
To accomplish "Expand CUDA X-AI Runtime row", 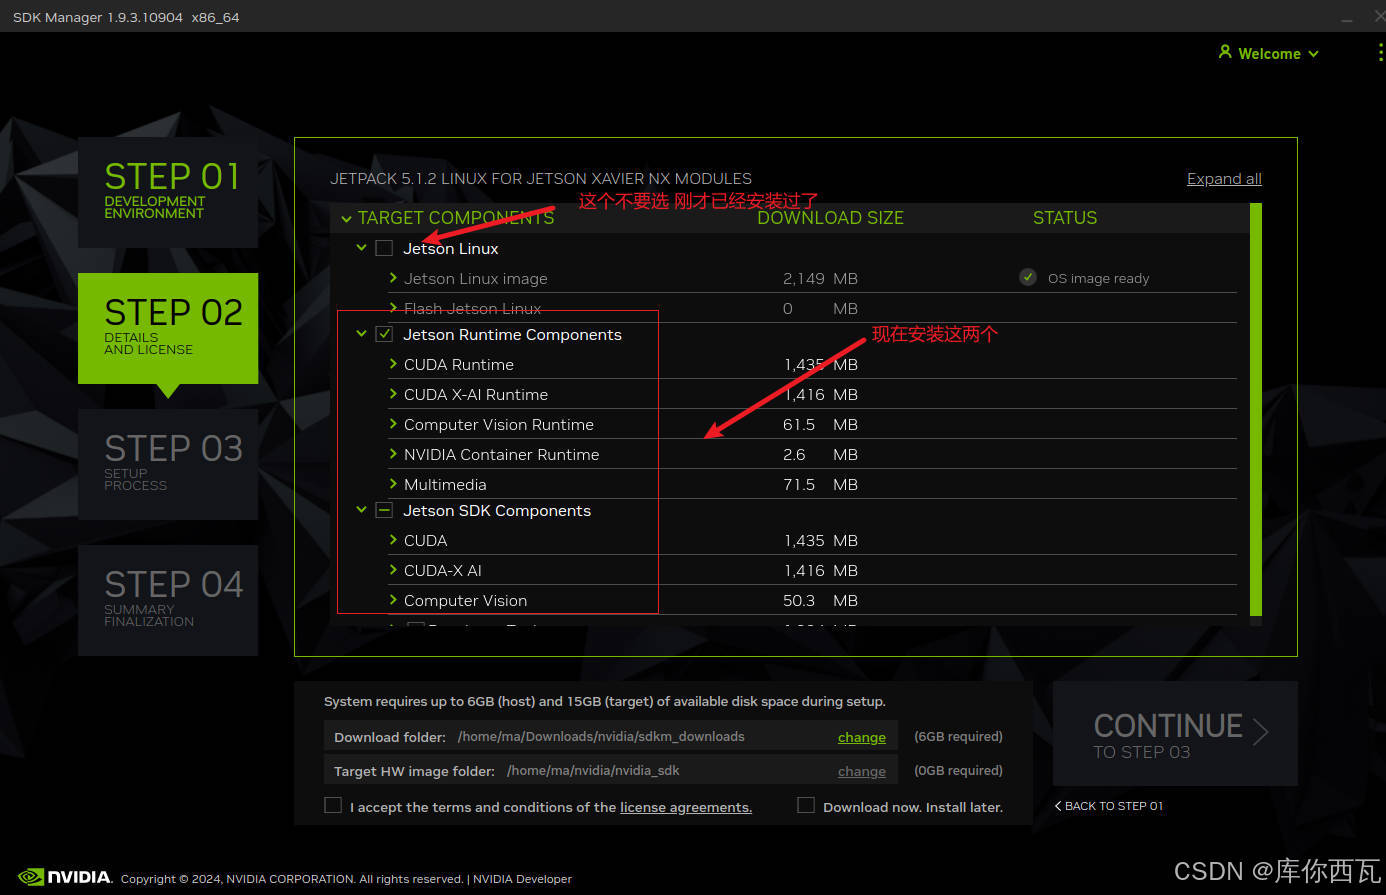I will pyautogui.click(x=393, y=394).
